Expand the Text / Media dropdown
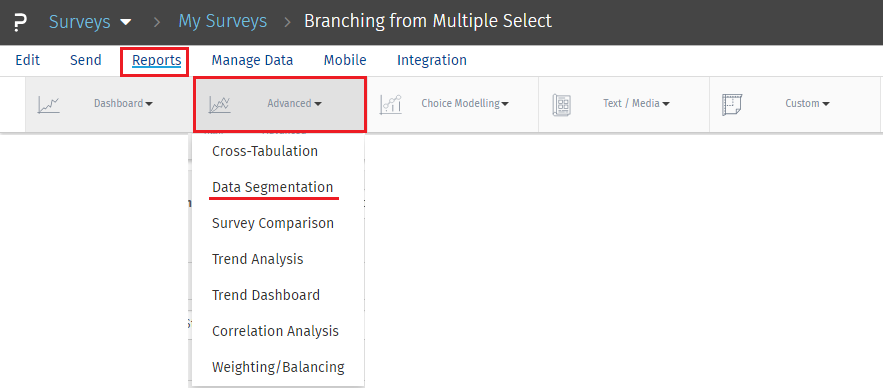The height and width of the screenshot is (390, 883). click(636, 104)
